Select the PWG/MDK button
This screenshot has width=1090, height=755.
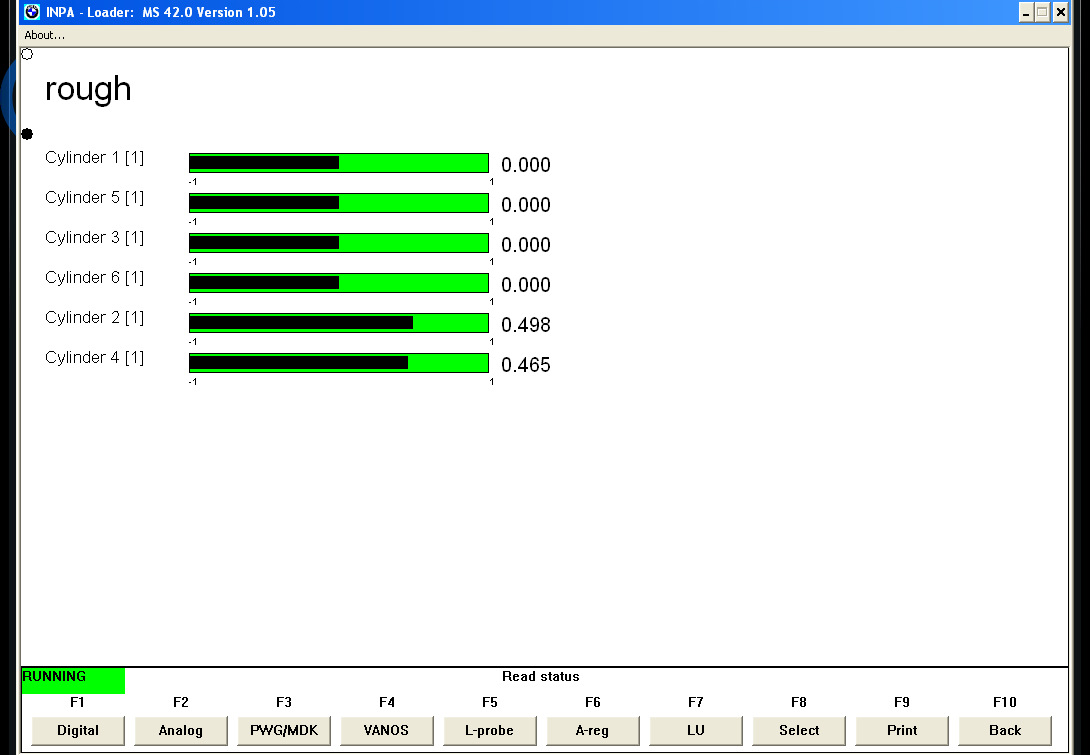(x=284, y=730)
